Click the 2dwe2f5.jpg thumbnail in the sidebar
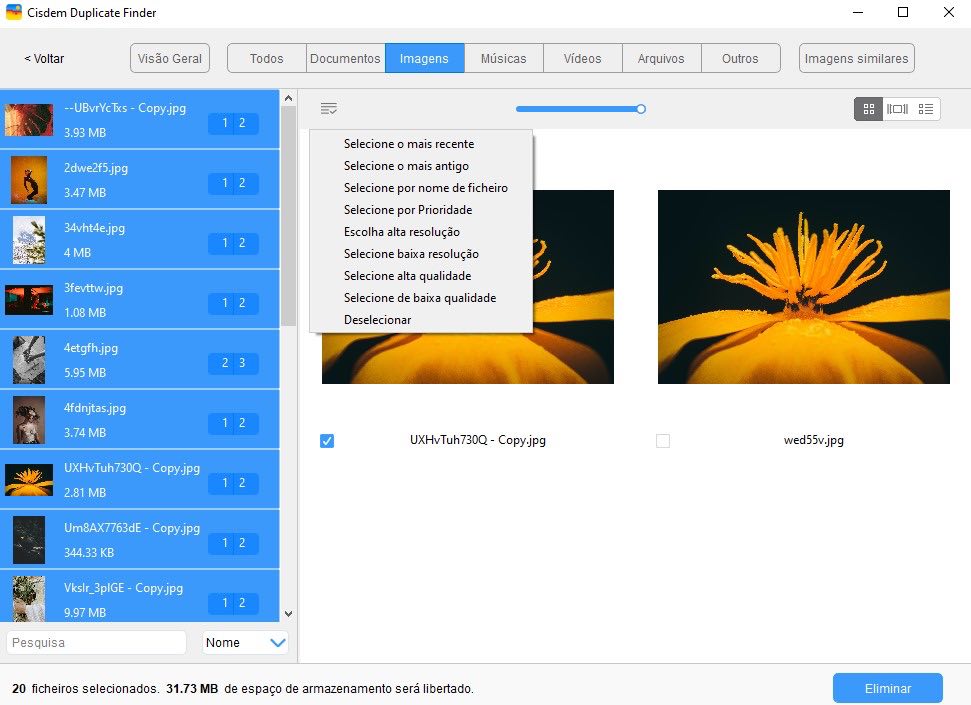Image resolution: width=971 pixels, height=705 pixels. coord(30,179)
